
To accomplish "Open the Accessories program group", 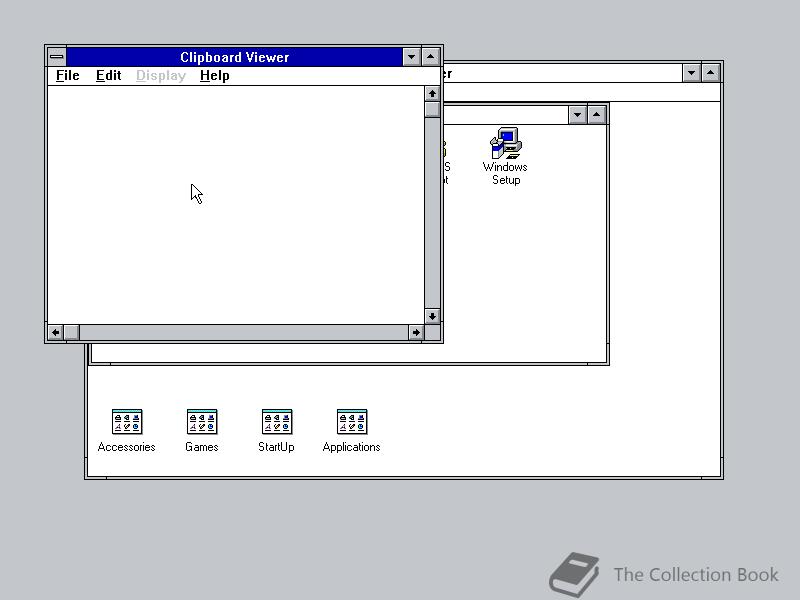I will pyautogui.click(x=127, y=431).
